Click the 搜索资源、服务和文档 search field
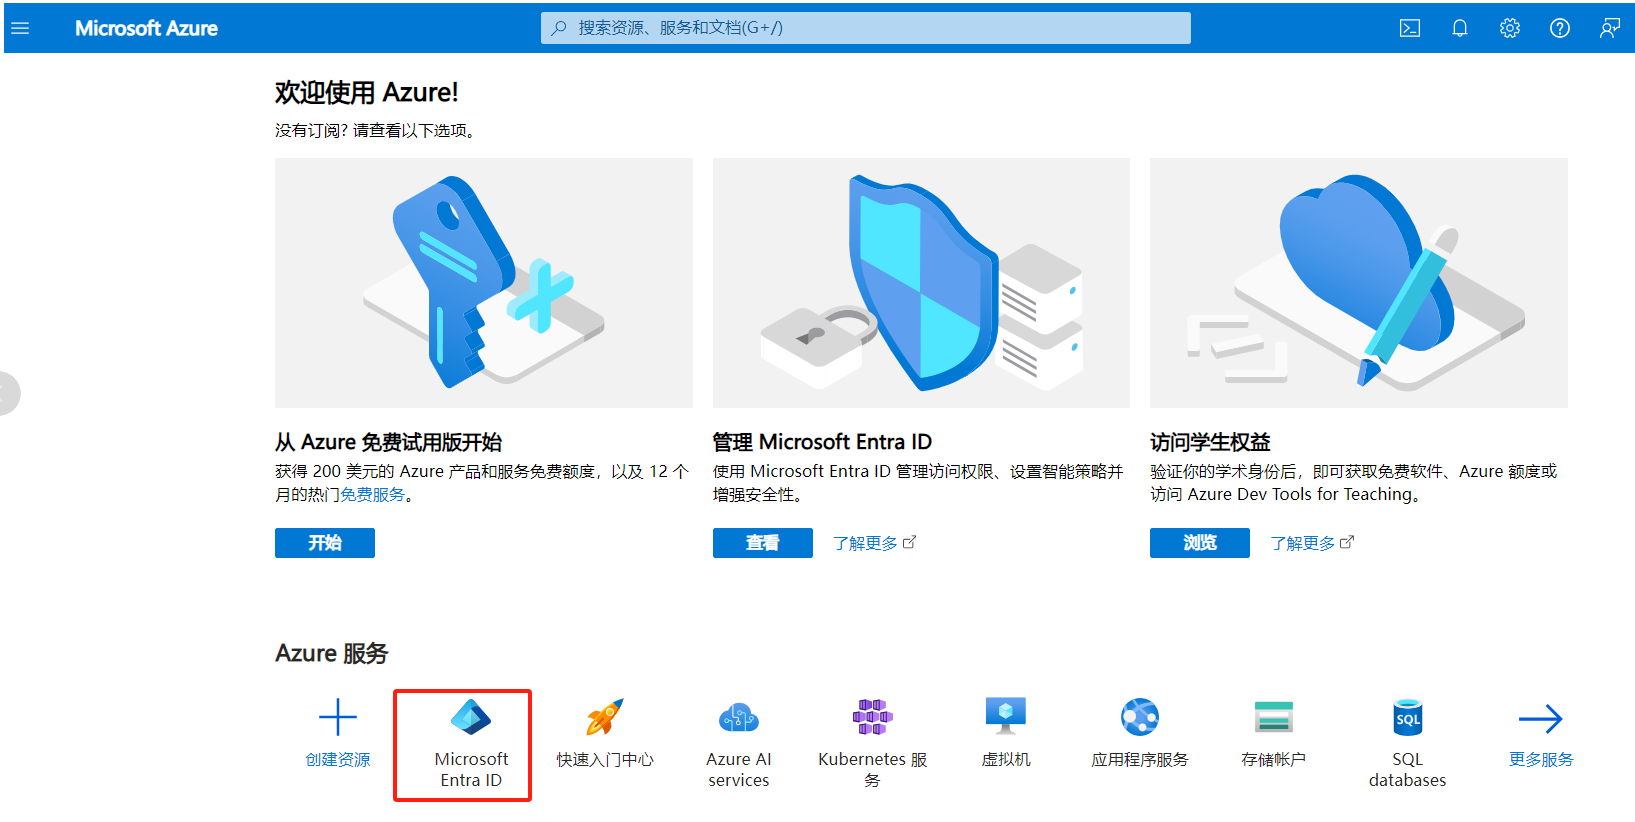The width and height of the screenshot is (1635, 822). pyautogui.click(x=866, y=28)
